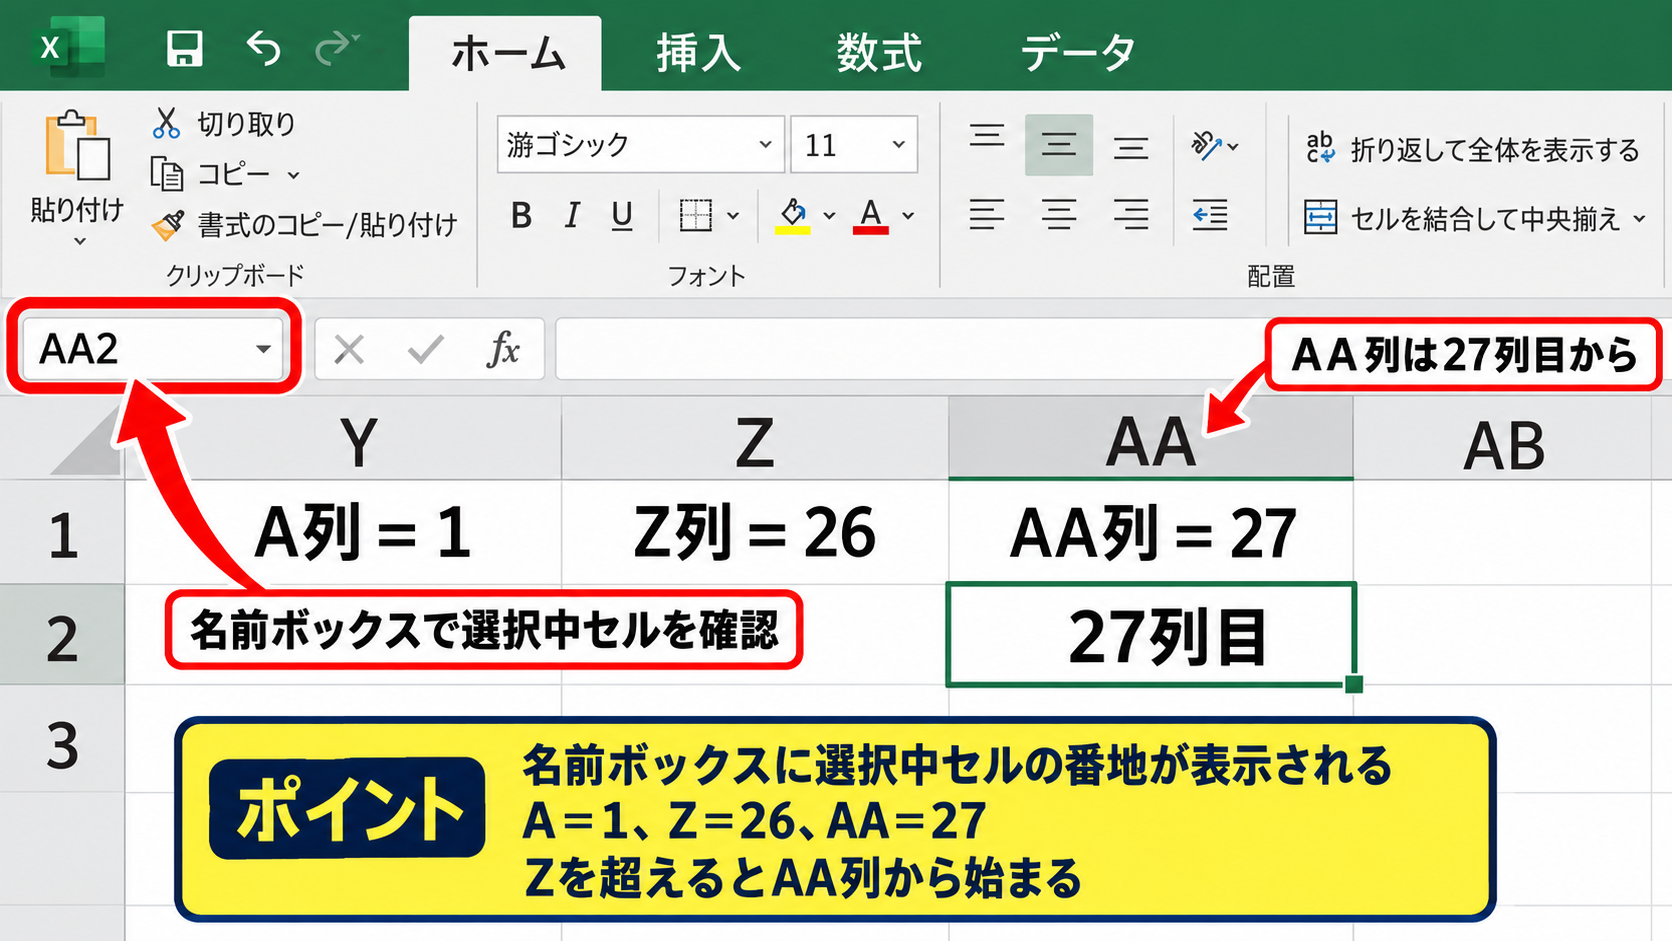Click the Paste clipboard icon
This screenshot has height=941, width=1672.
76,146
